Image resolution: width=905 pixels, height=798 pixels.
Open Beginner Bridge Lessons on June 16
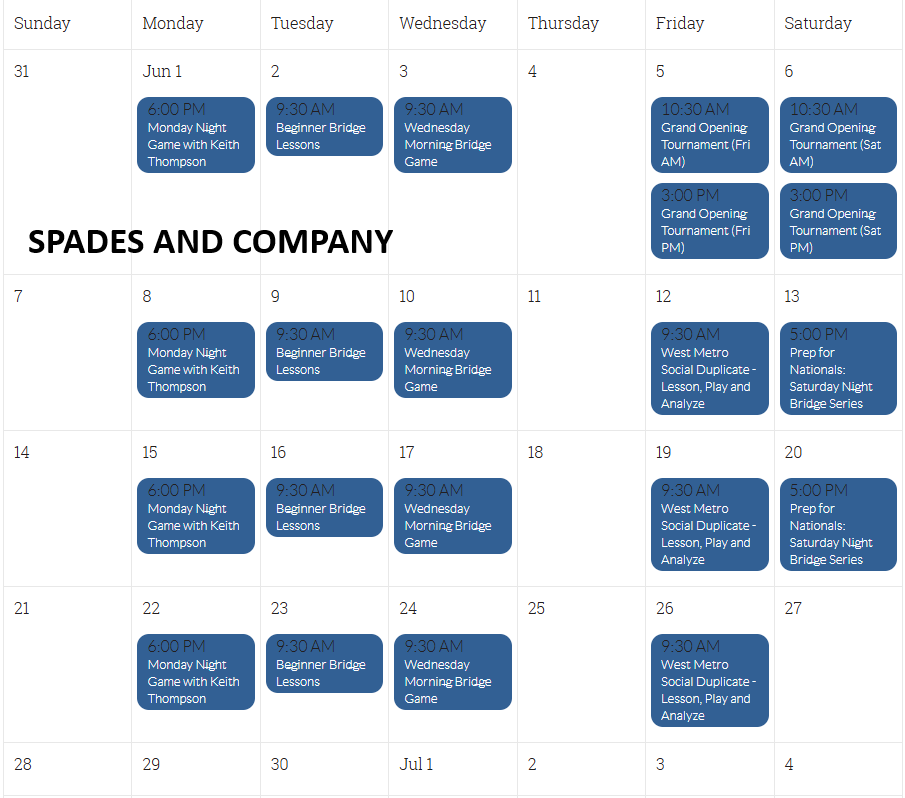(x=324, y=507)
